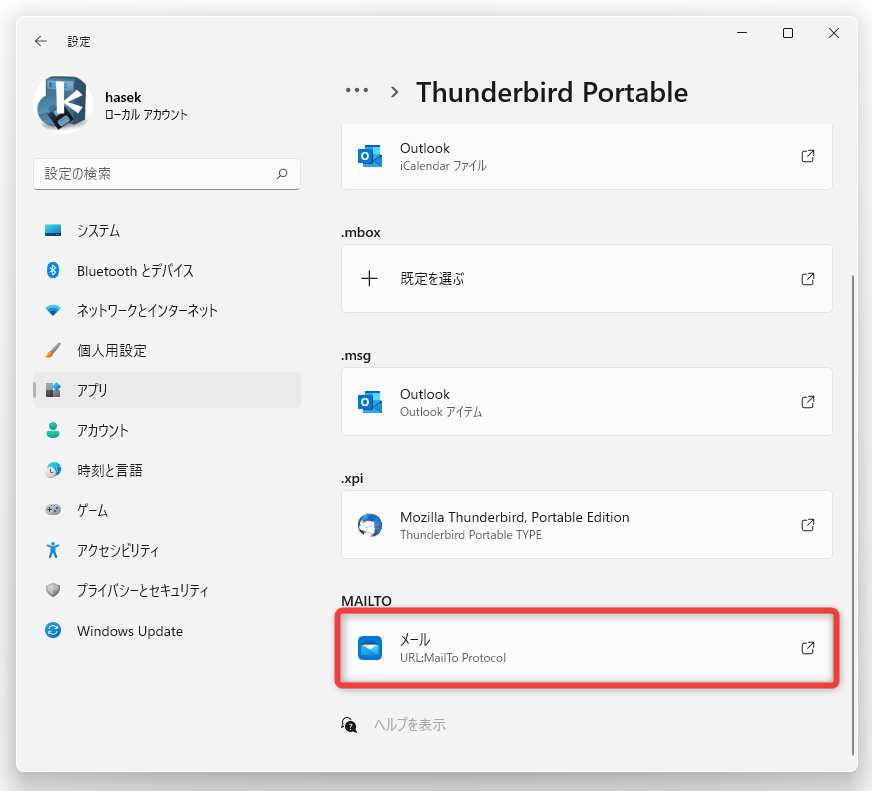
Task: Open the .msg Outlook アイテム entry
Action: (x=587, y=402)
